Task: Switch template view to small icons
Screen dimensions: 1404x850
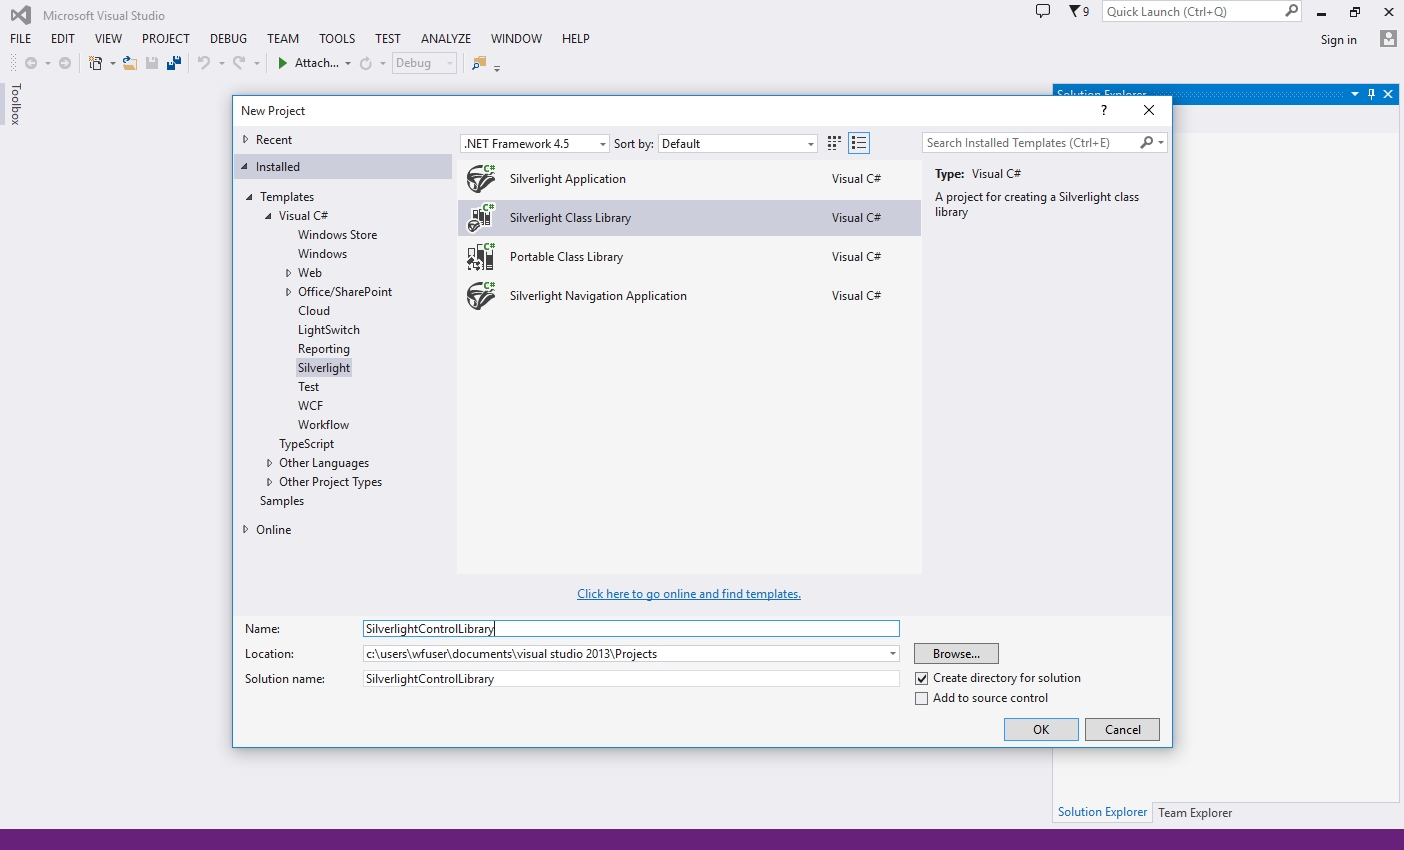Action: point(834,144)
